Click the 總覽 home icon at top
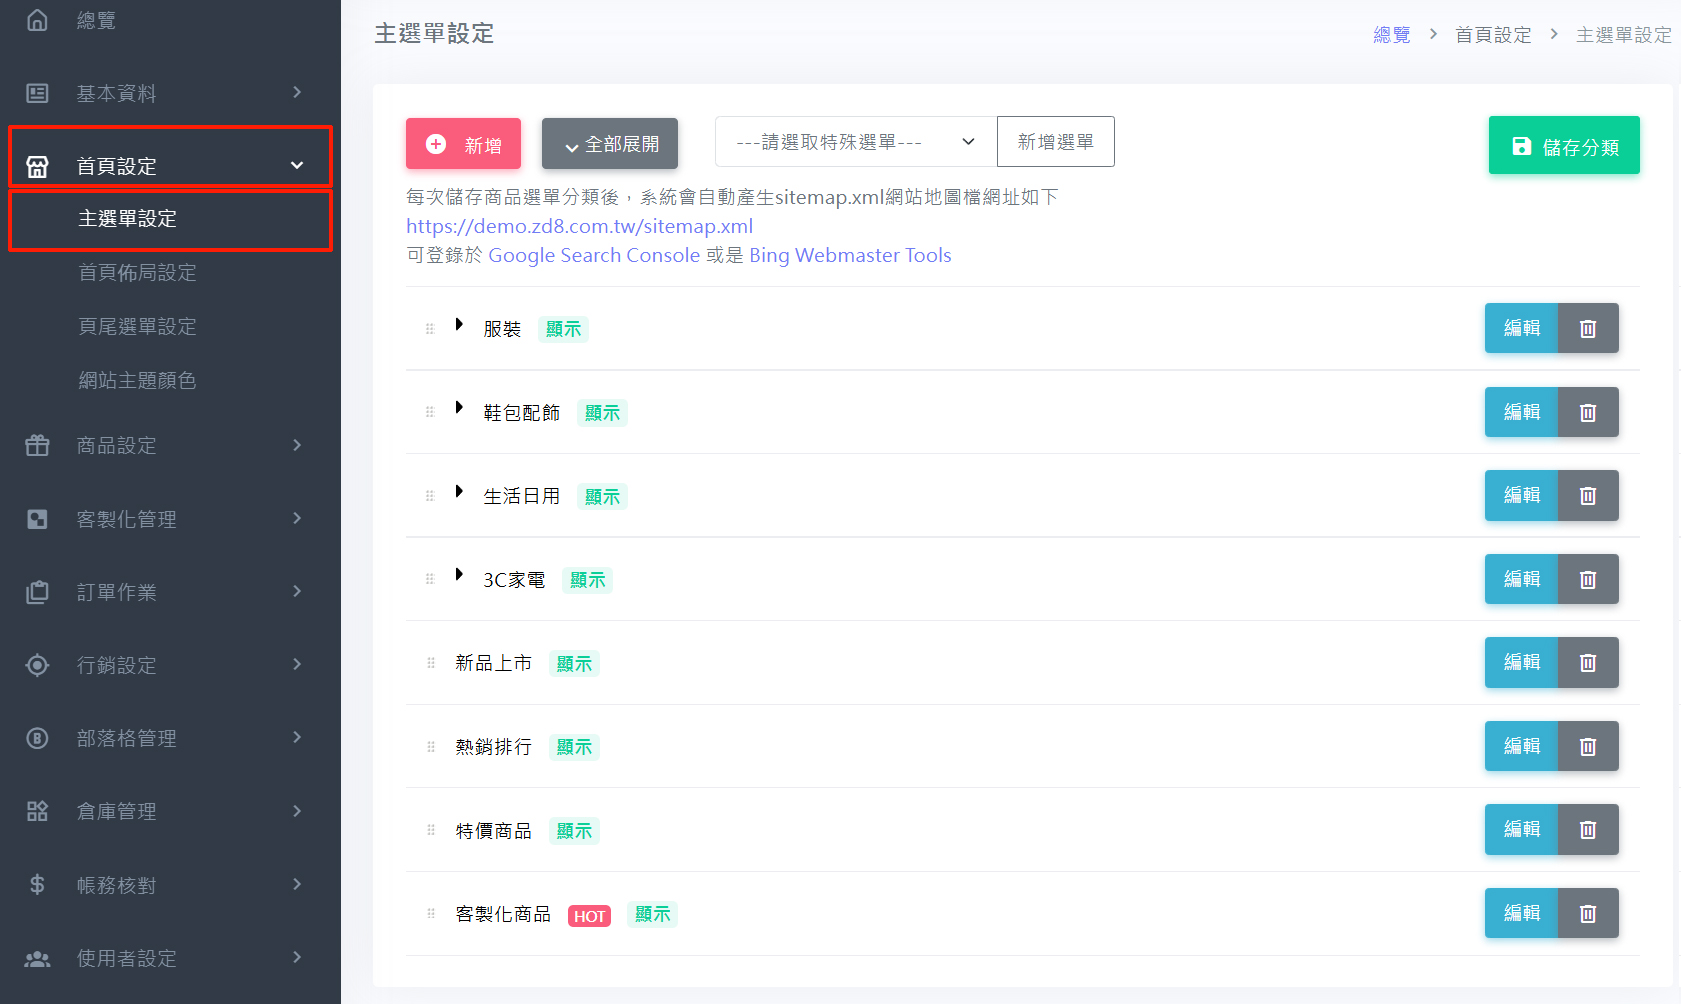The width and height of the screenshot is (1682, 1004). (x=37, y=18)
